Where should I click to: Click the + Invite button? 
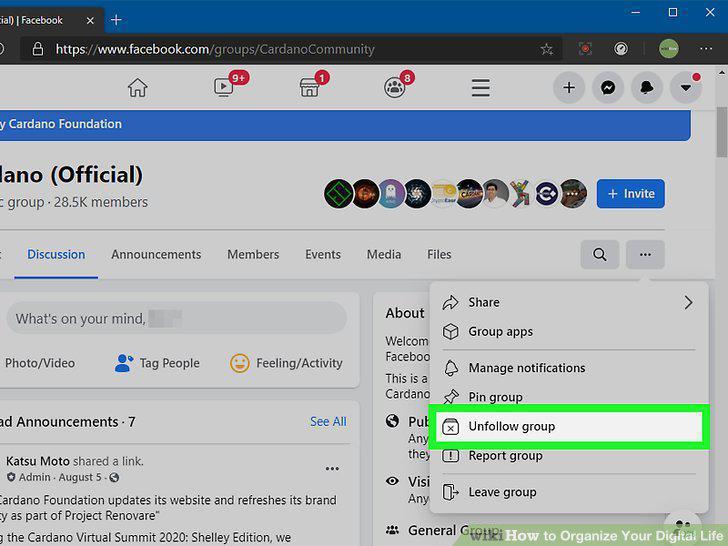[x=630, y=194]
